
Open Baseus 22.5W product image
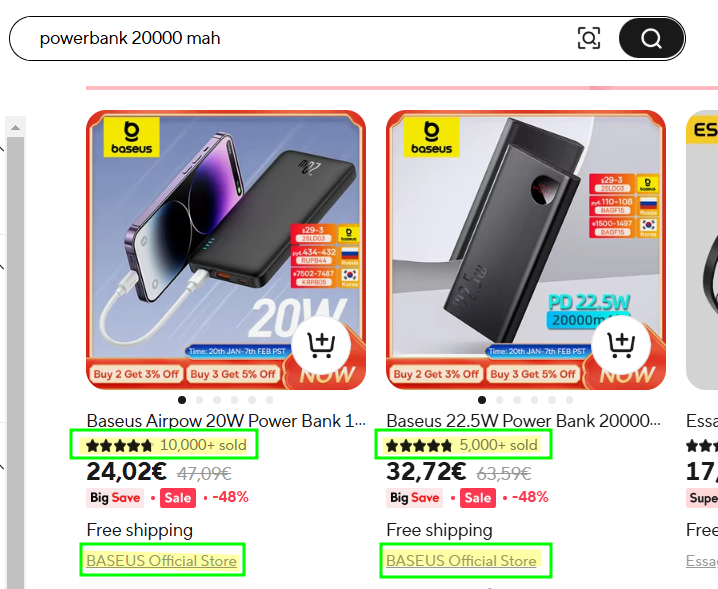pos(526,250)
